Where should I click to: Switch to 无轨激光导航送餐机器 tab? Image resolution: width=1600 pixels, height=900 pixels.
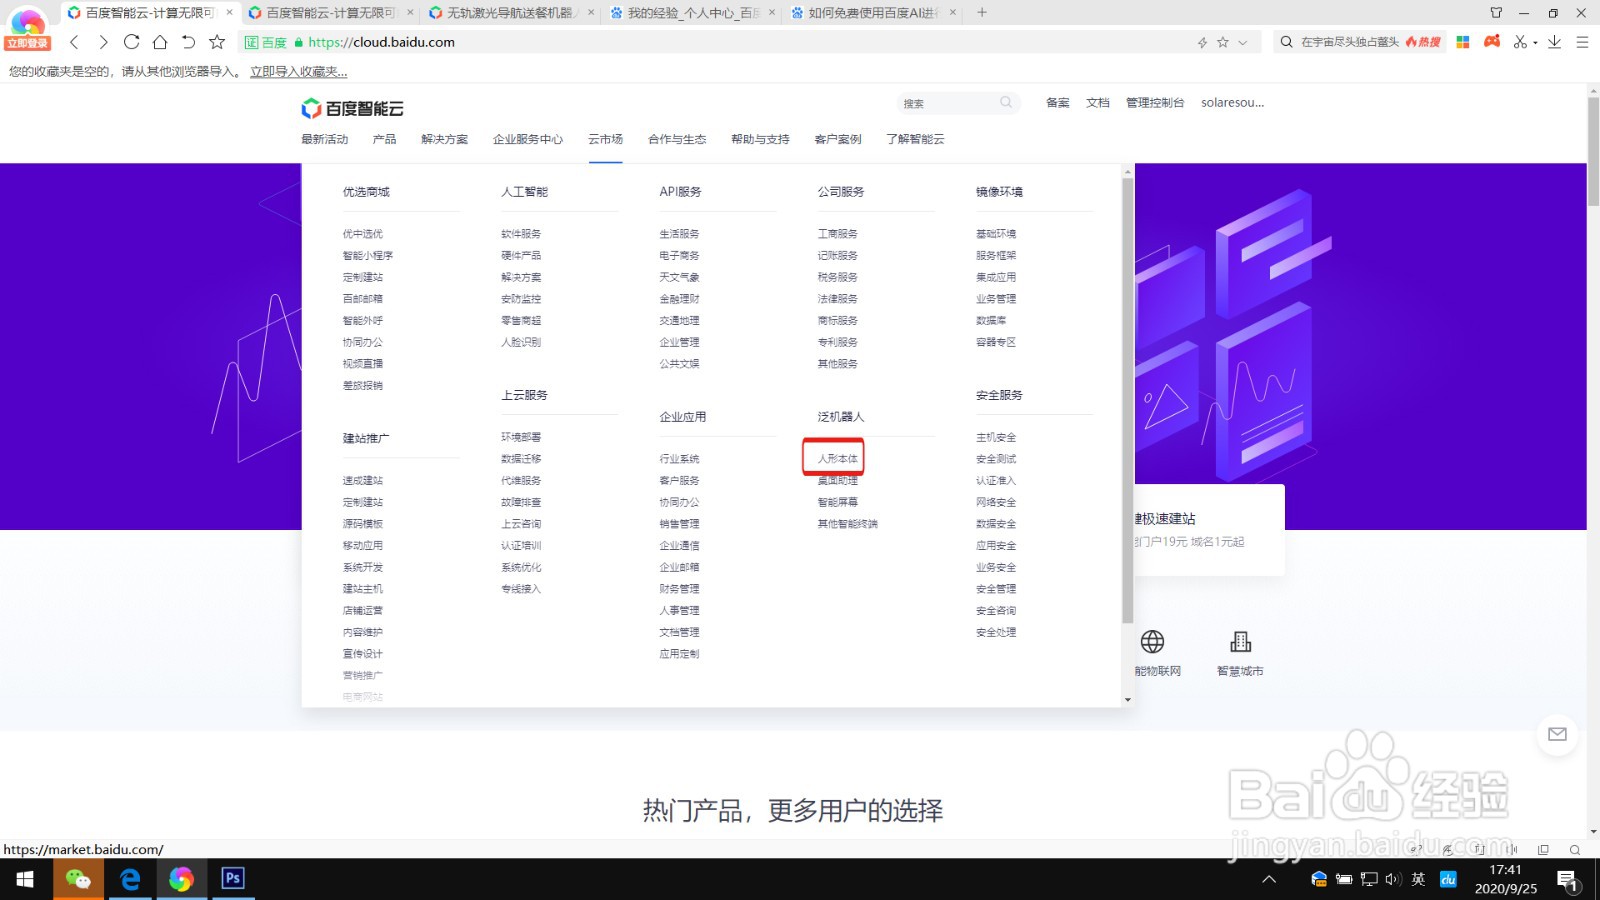click(510, 13)
